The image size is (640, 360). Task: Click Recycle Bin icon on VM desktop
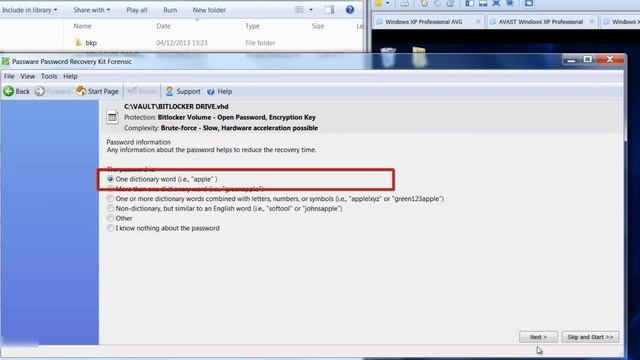coord(388,58)
